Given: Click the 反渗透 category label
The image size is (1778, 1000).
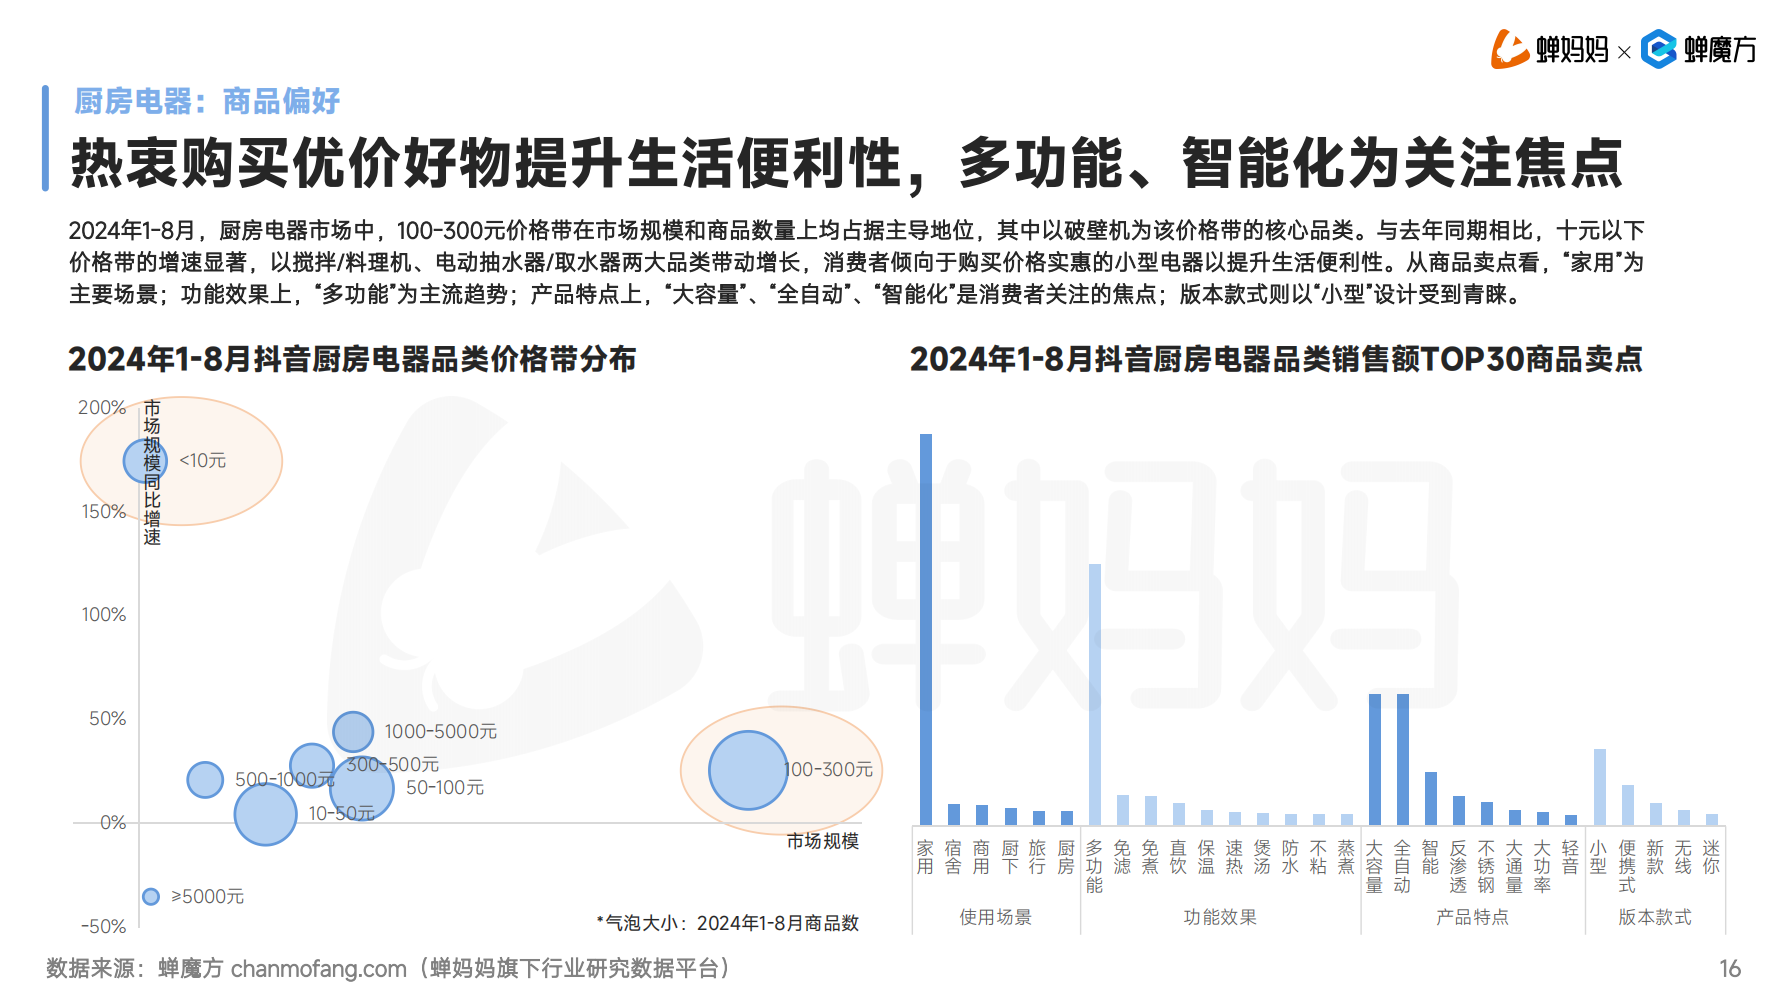Looking at the screenshot, I should [1459, 867].
